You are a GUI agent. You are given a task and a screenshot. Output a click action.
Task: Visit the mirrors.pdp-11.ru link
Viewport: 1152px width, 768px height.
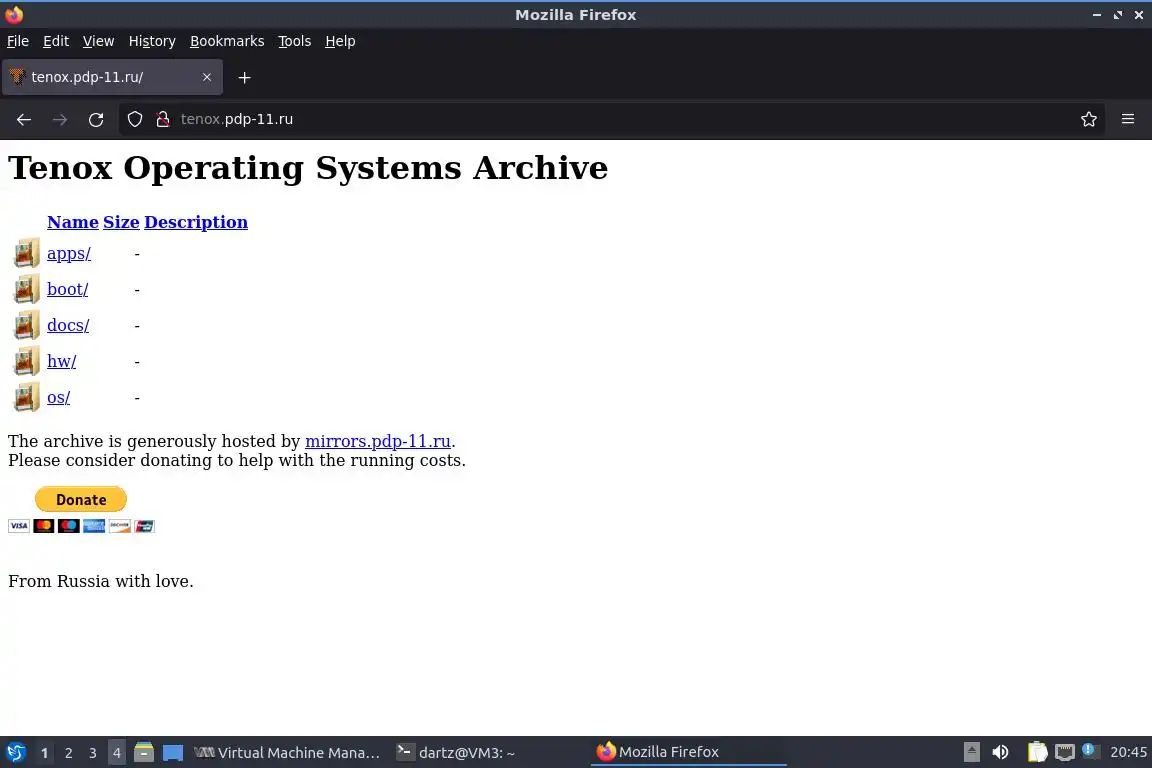click(378, 441)
